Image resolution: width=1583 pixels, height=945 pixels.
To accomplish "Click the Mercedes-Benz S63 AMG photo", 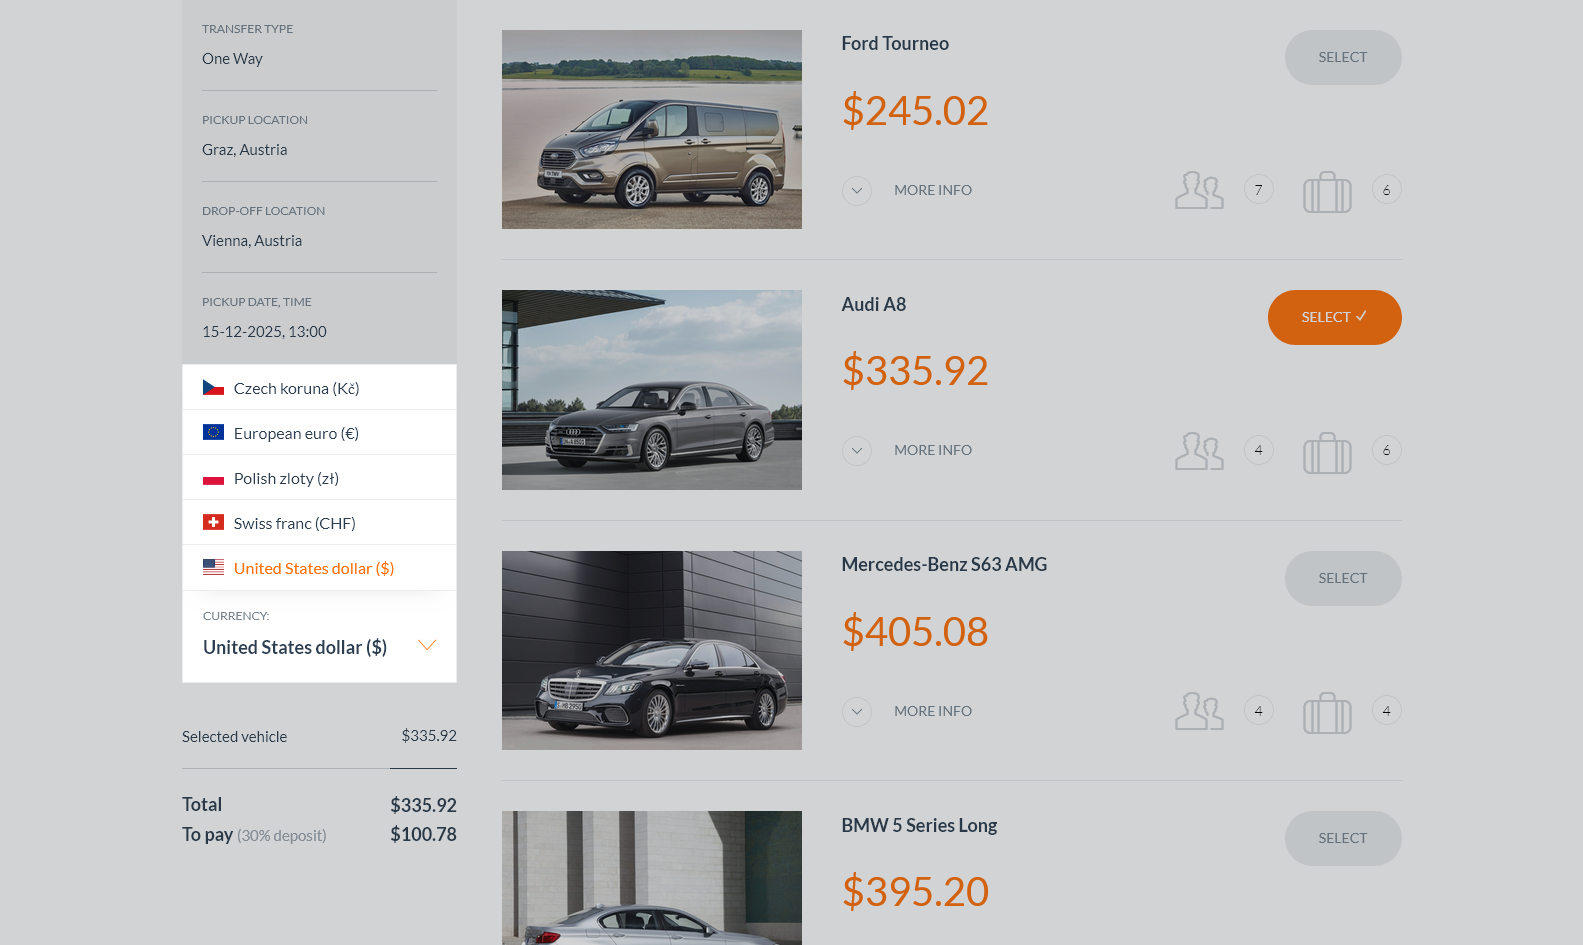I will (651, 650).
